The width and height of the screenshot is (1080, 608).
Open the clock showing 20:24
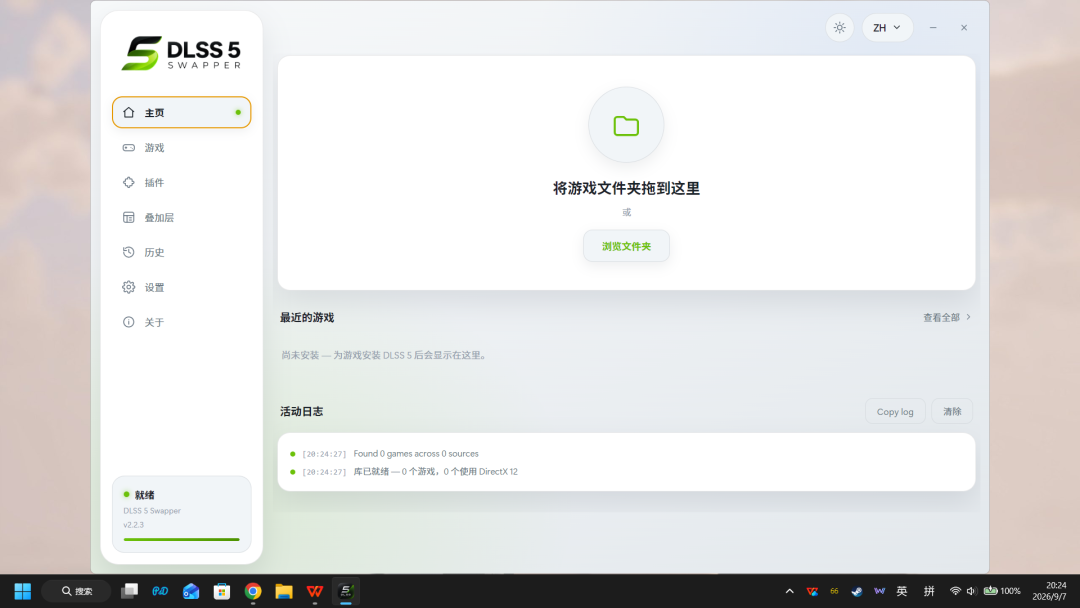[1050, 591]
